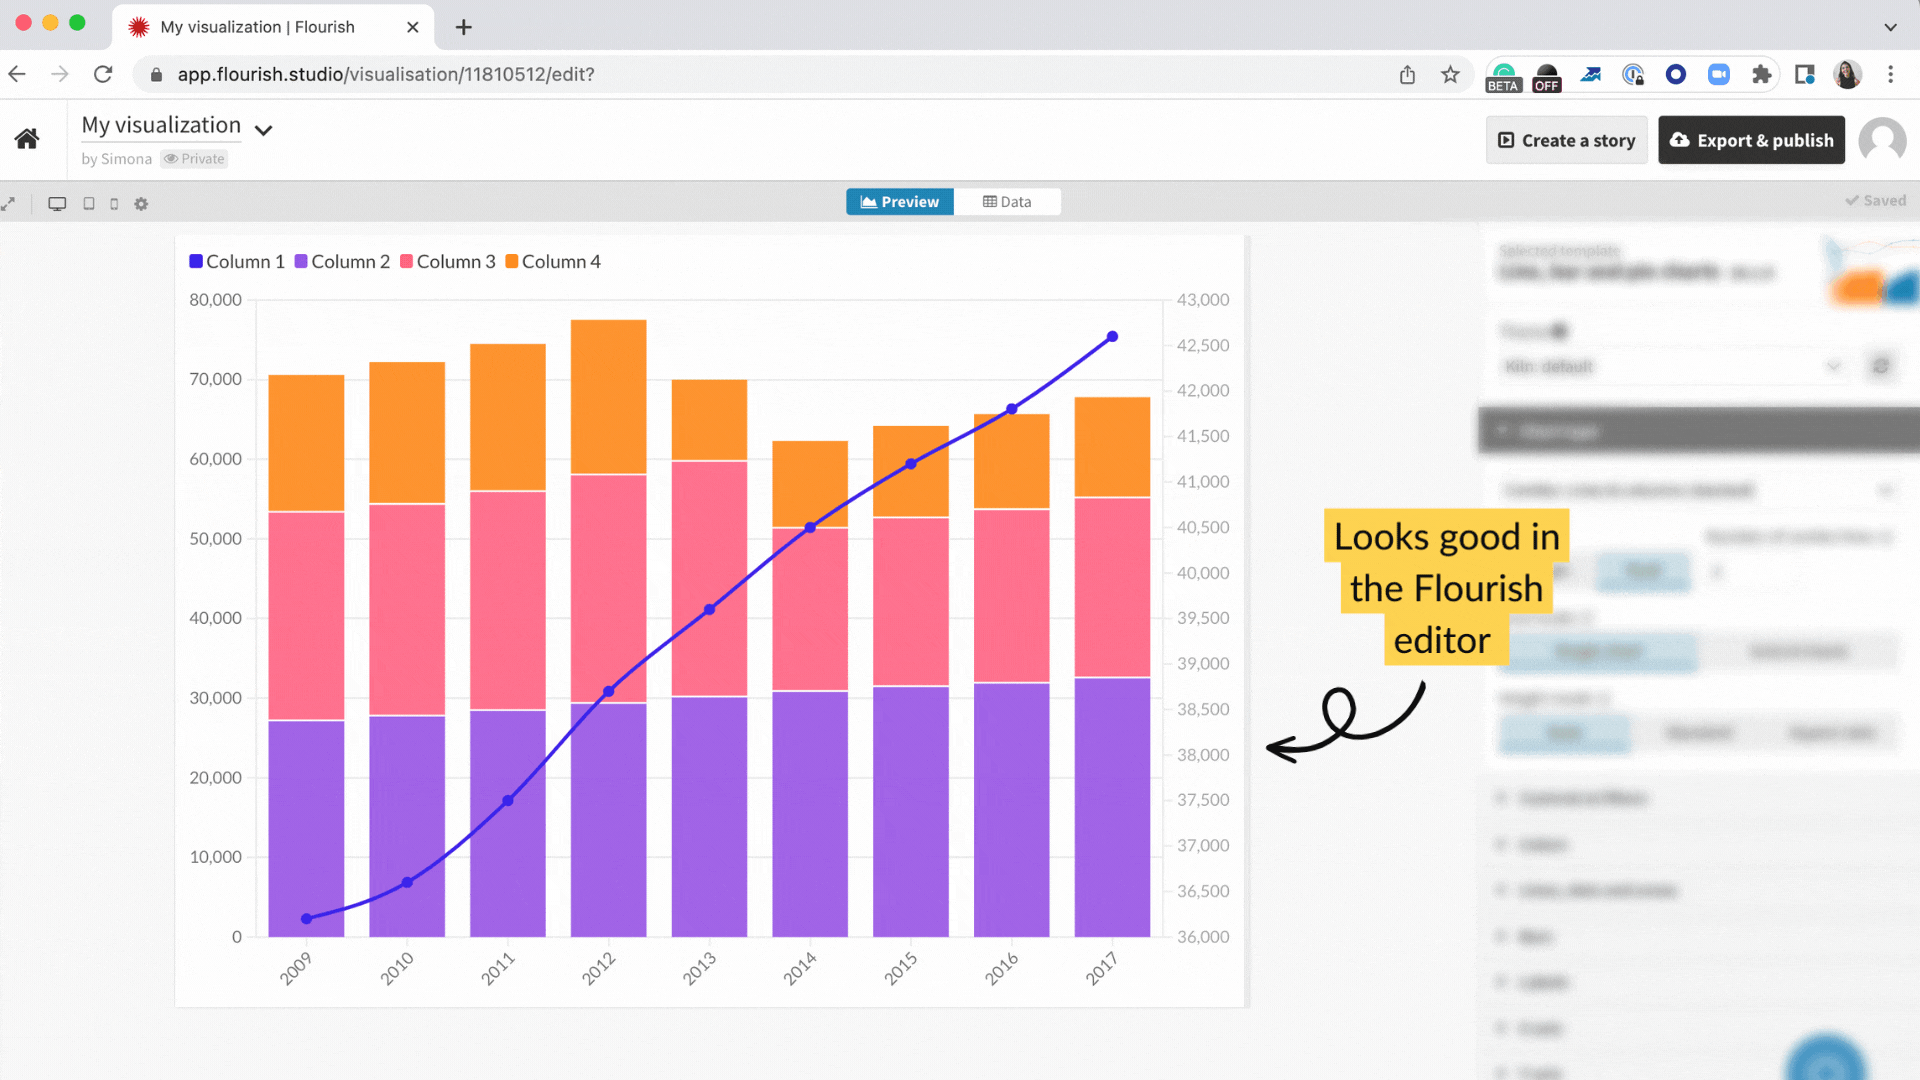Select the Preview tab
1920x1080 pixels.
pyautogui.click(x=900, y=202)
